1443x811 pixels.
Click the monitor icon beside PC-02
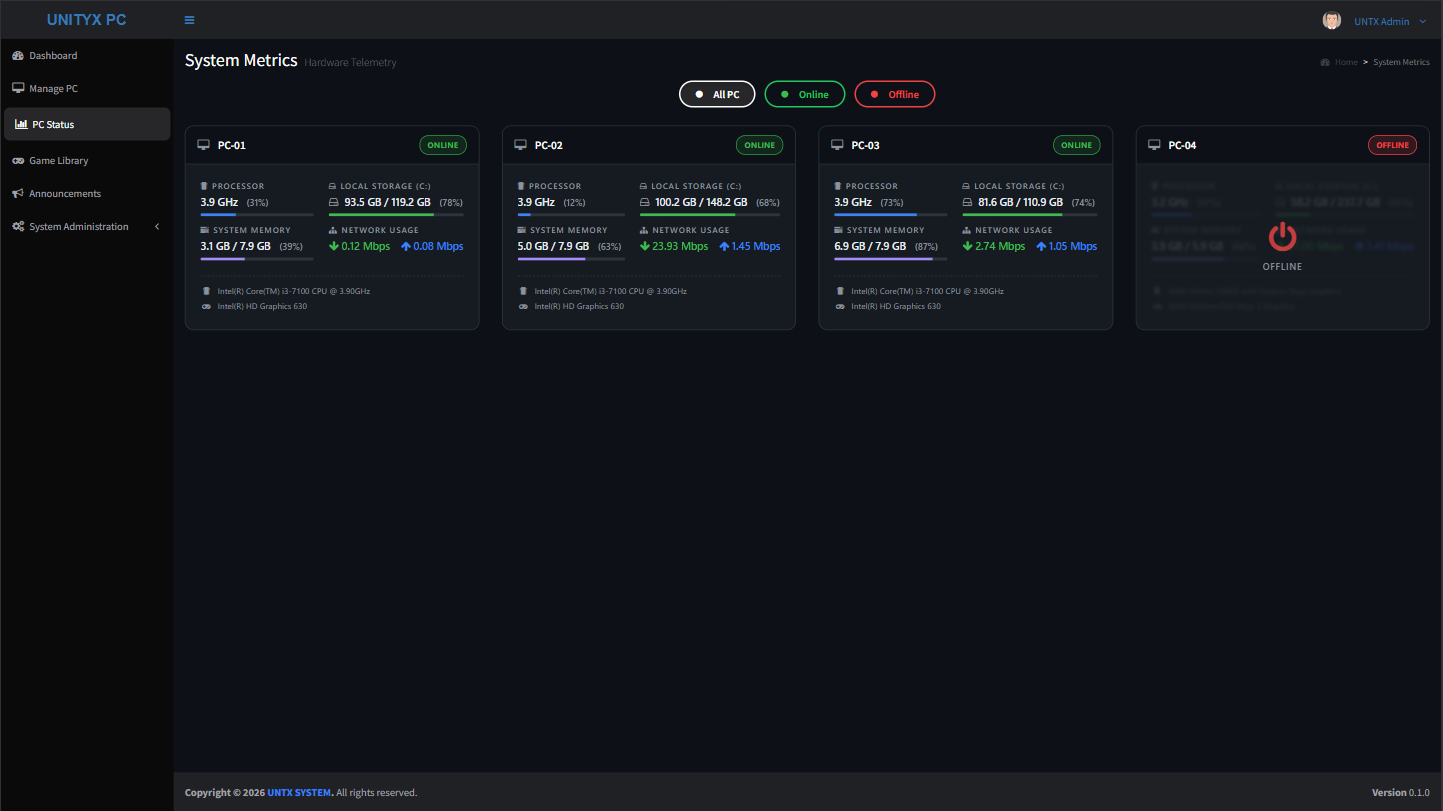tap(520, 145)
